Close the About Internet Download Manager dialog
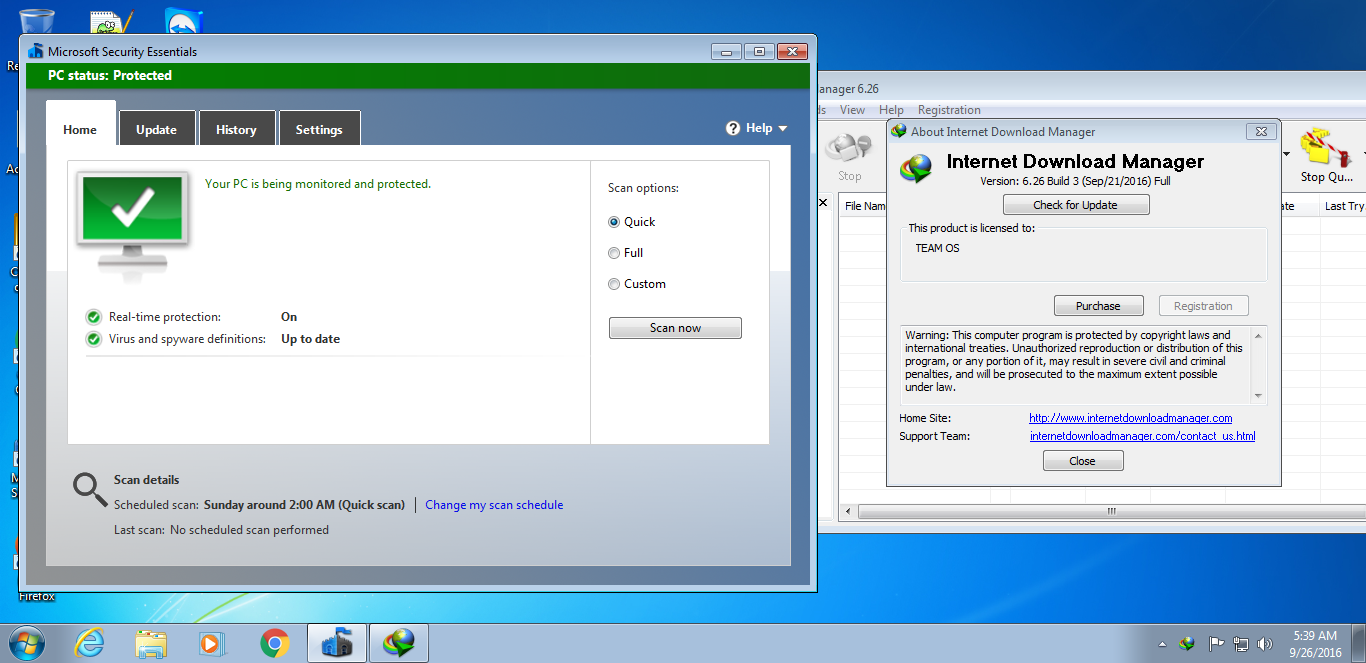Image resolution: width=1366 pixels, height=663 pixels. pyautogui.click(x=1262, y=131)
